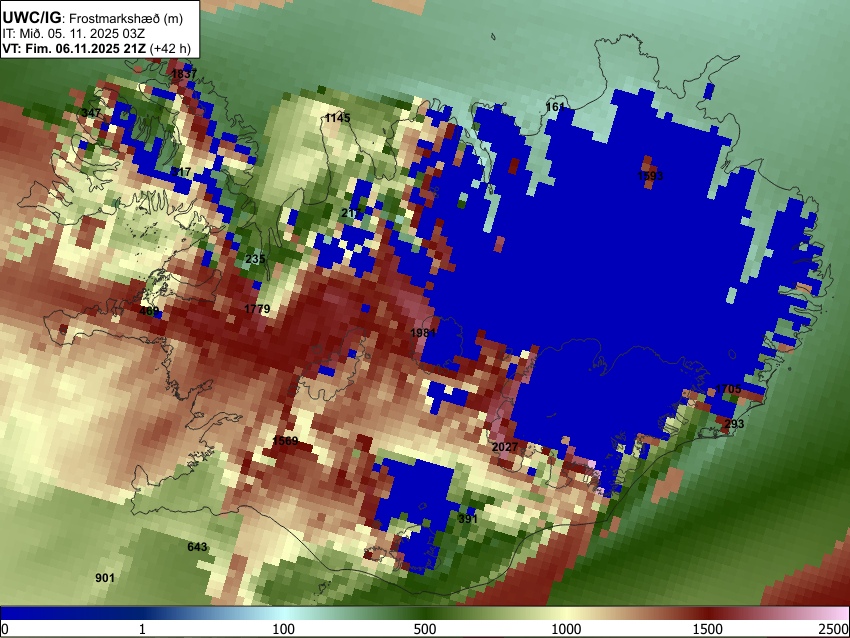Click the map value label 1705

tap(728, 389)
